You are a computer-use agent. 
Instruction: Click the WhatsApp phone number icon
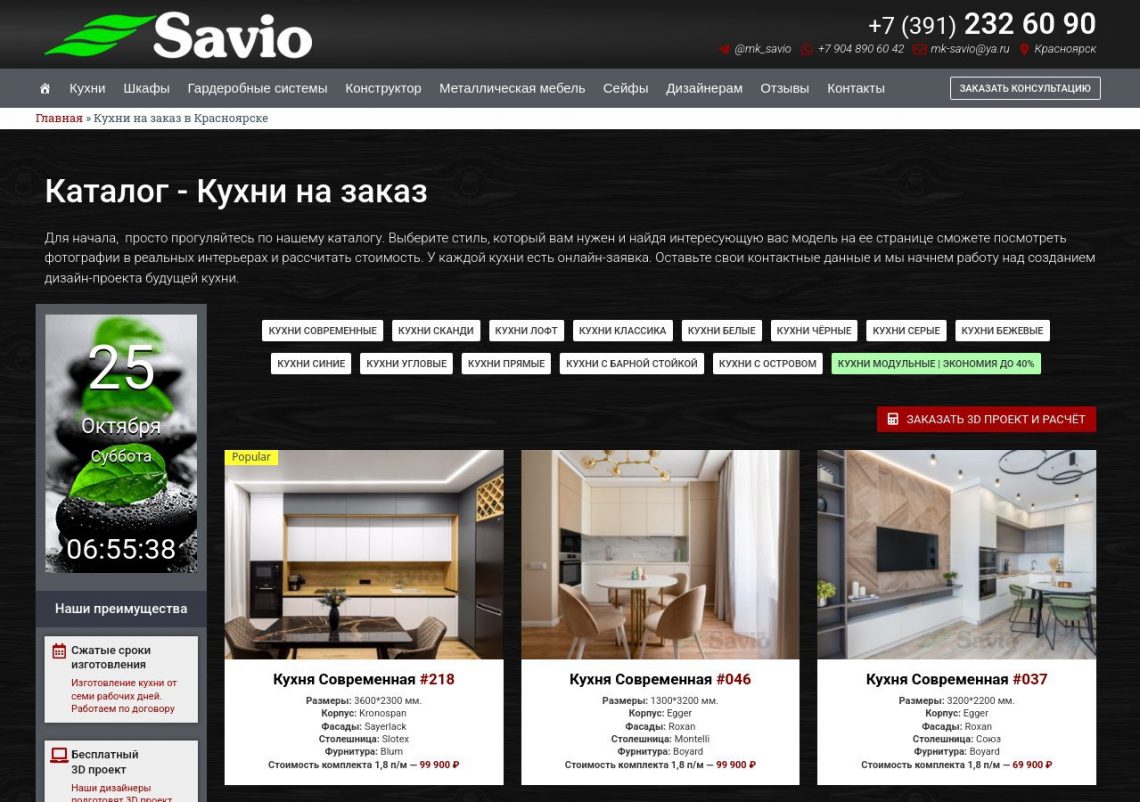pos(807,49)
